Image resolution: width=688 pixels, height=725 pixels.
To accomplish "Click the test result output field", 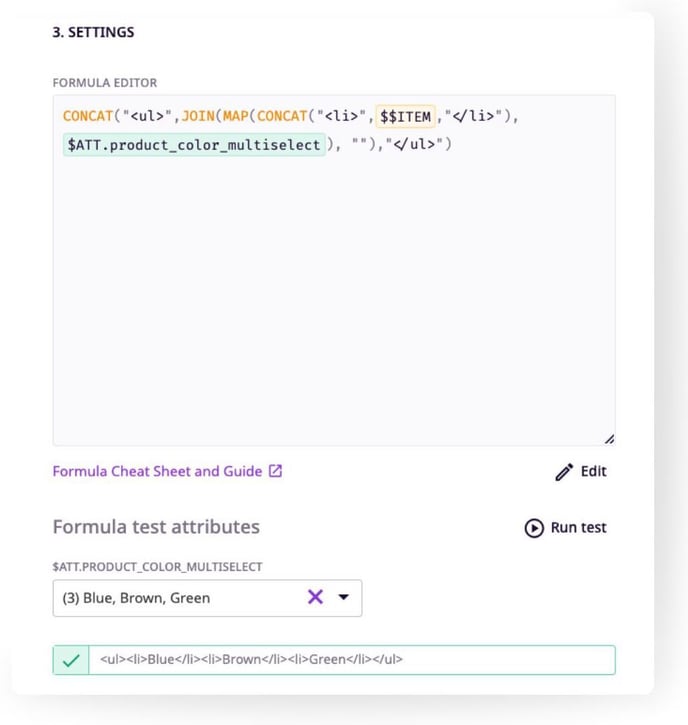I will [x=350, y=660].
